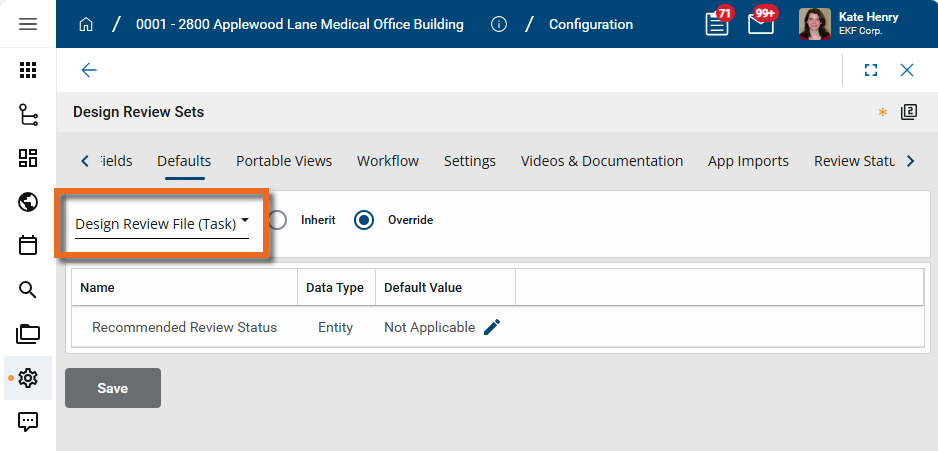Select the Override radio button
This screenshot has width=938, height=451.
tap(365, 220)
